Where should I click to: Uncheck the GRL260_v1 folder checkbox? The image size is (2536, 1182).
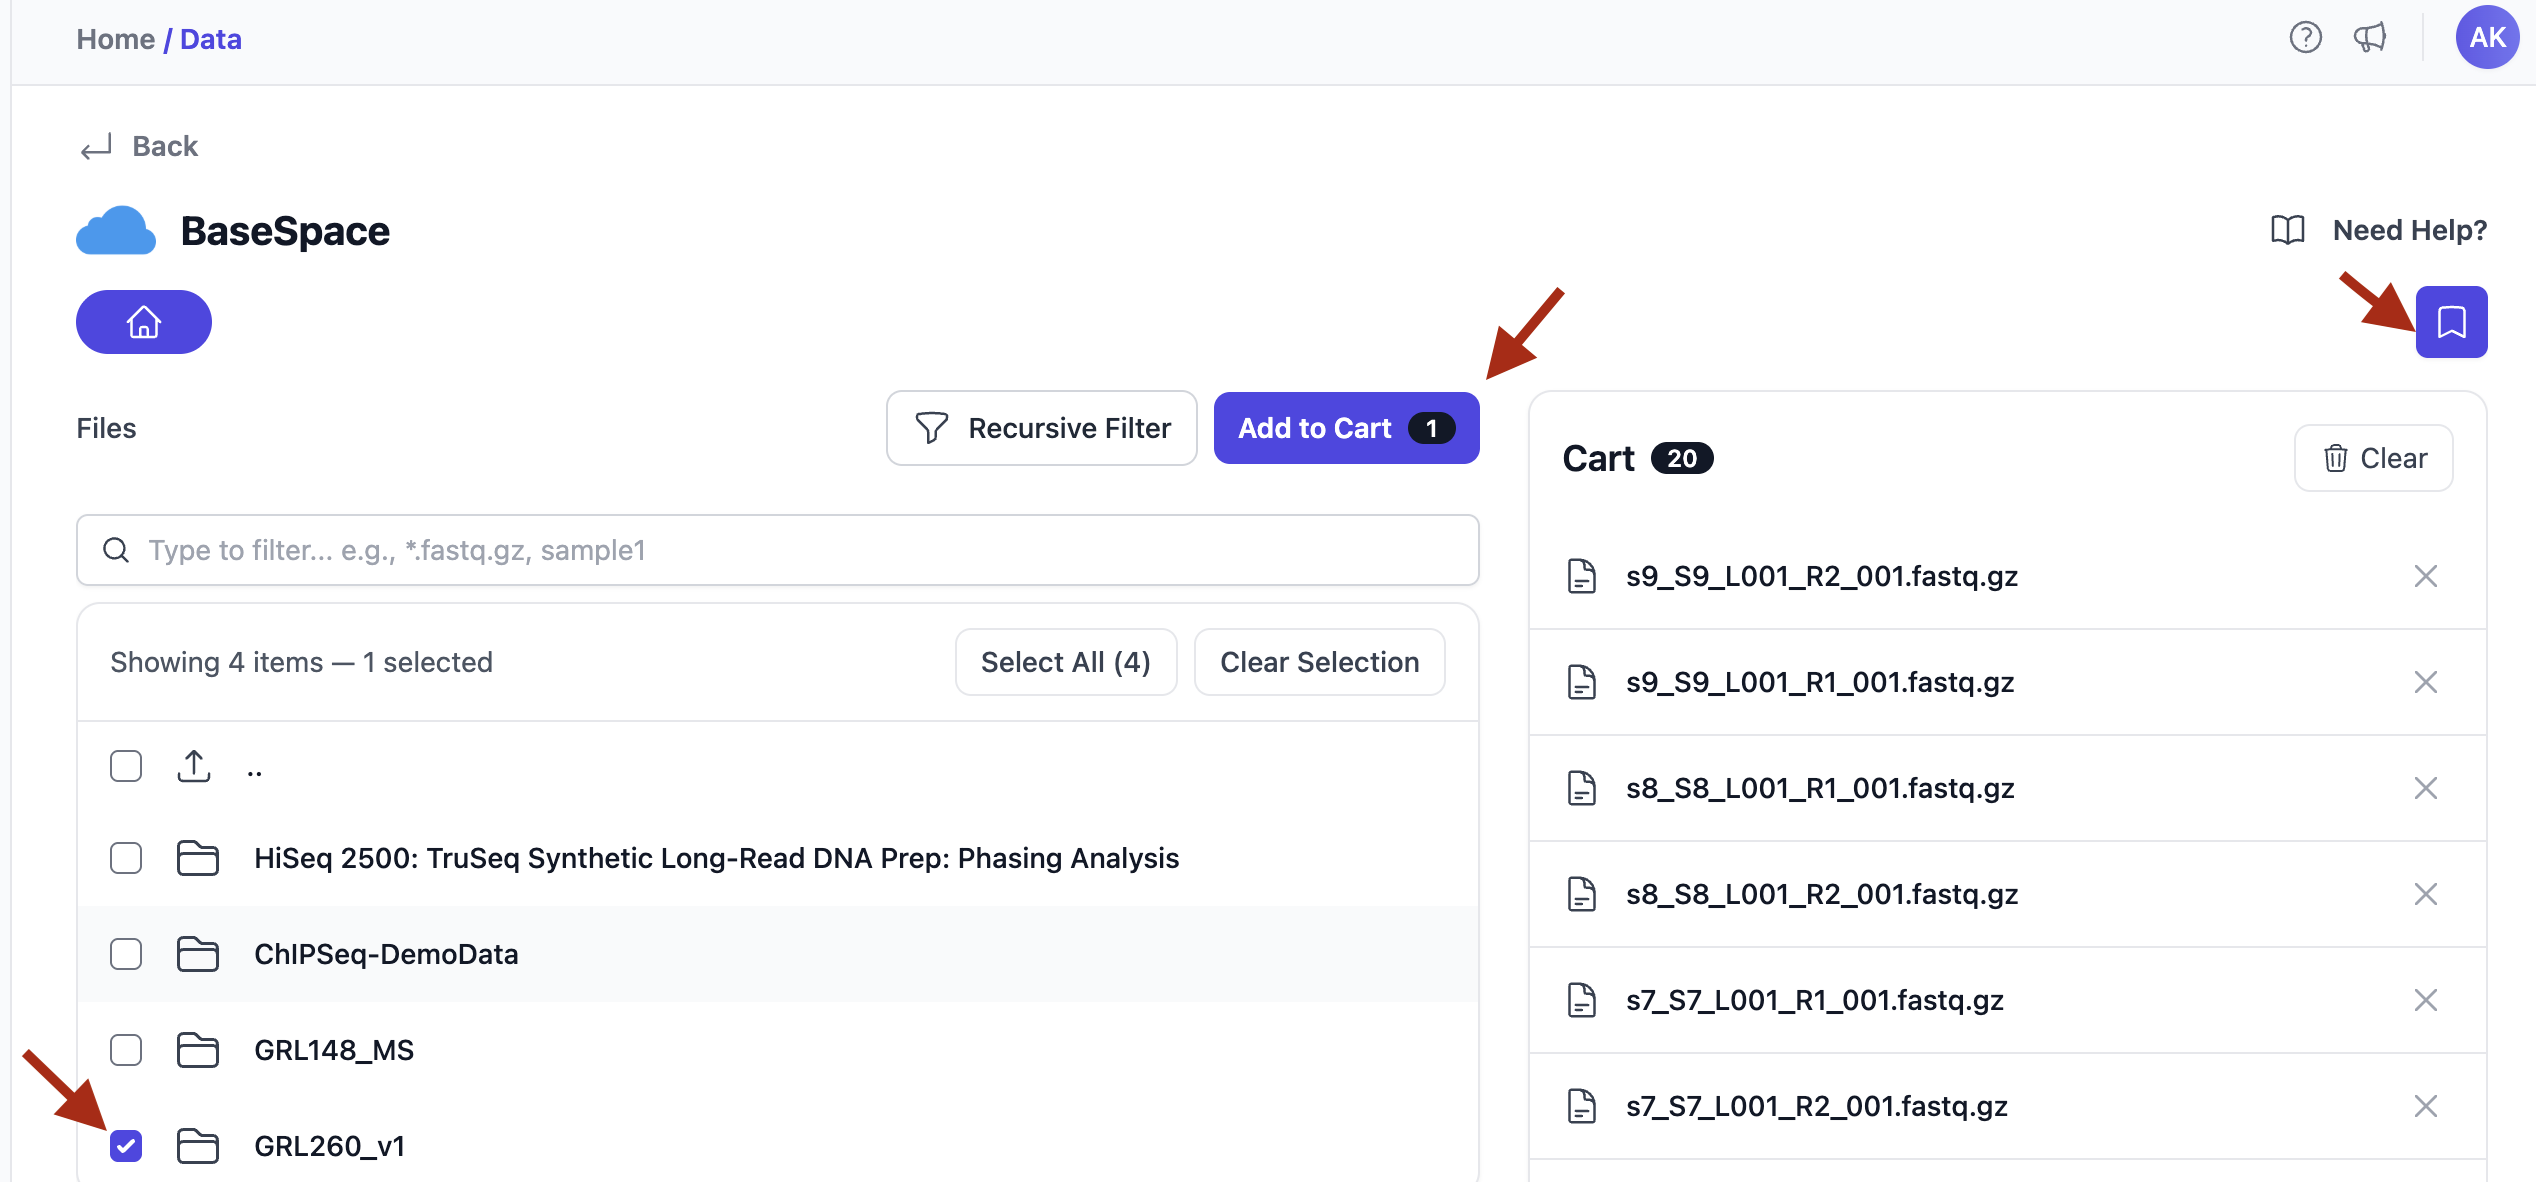[x=126, y=1146]
